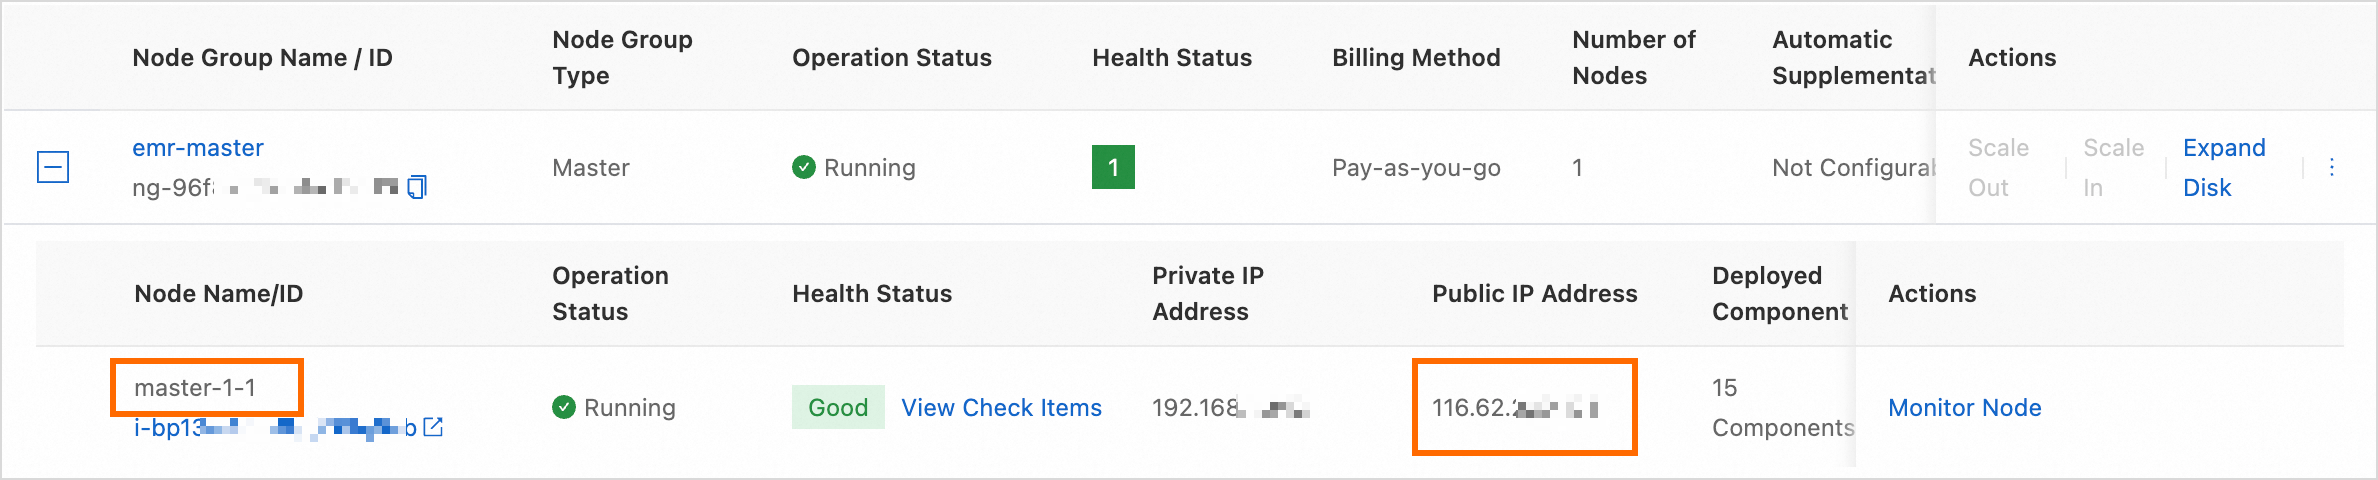Click Scale In action
Viewport: 2378px width, 480px height.
[x=2113, y=167]
